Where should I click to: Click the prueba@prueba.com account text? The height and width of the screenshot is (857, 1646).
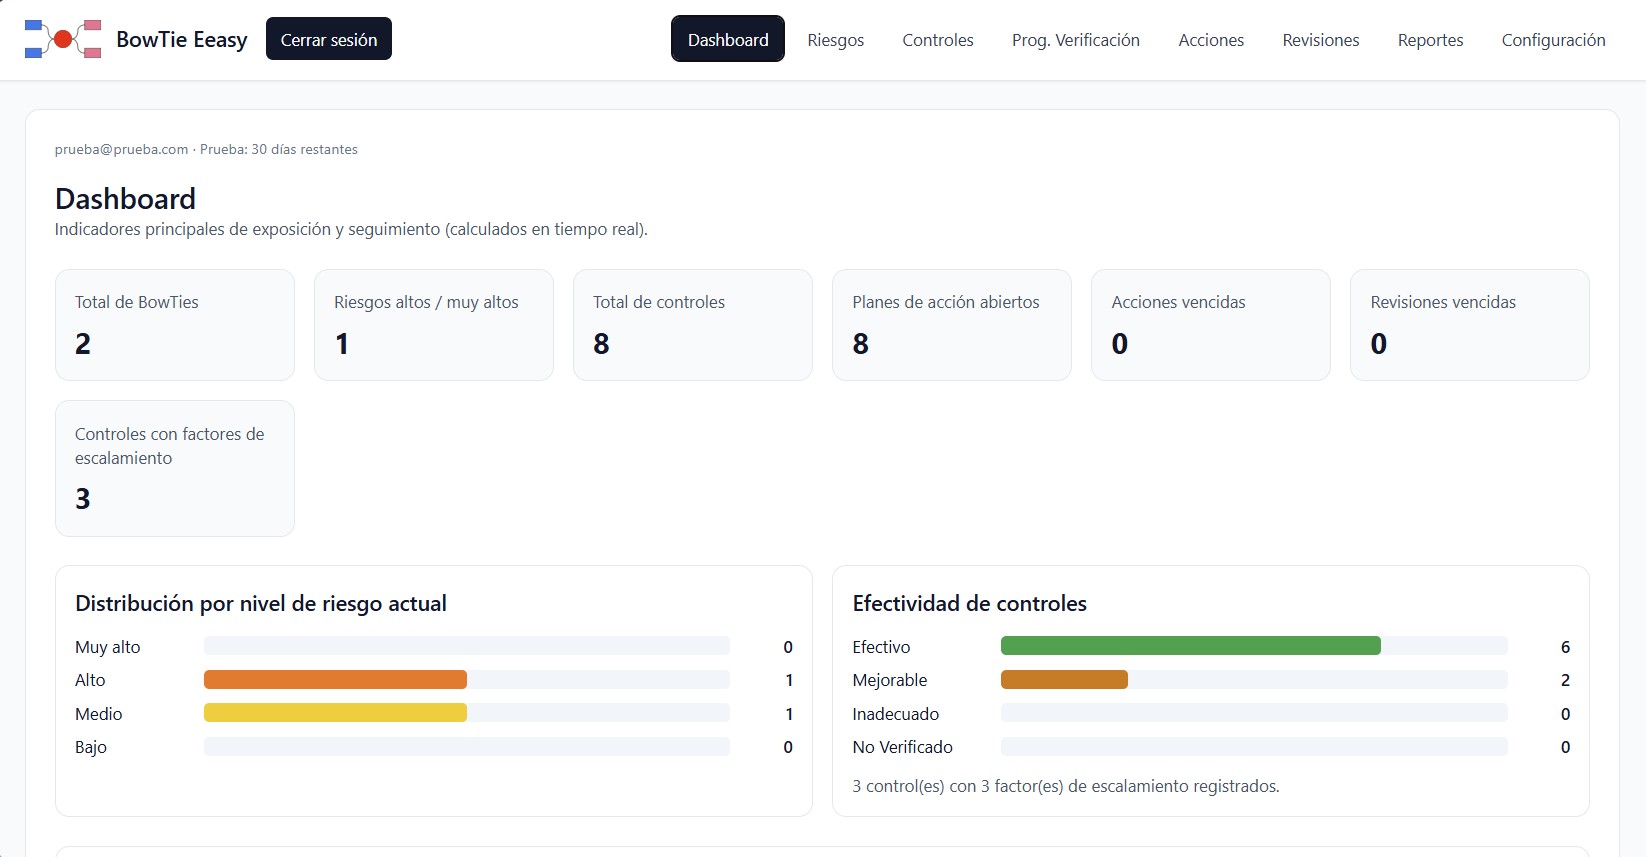(121, 149)
